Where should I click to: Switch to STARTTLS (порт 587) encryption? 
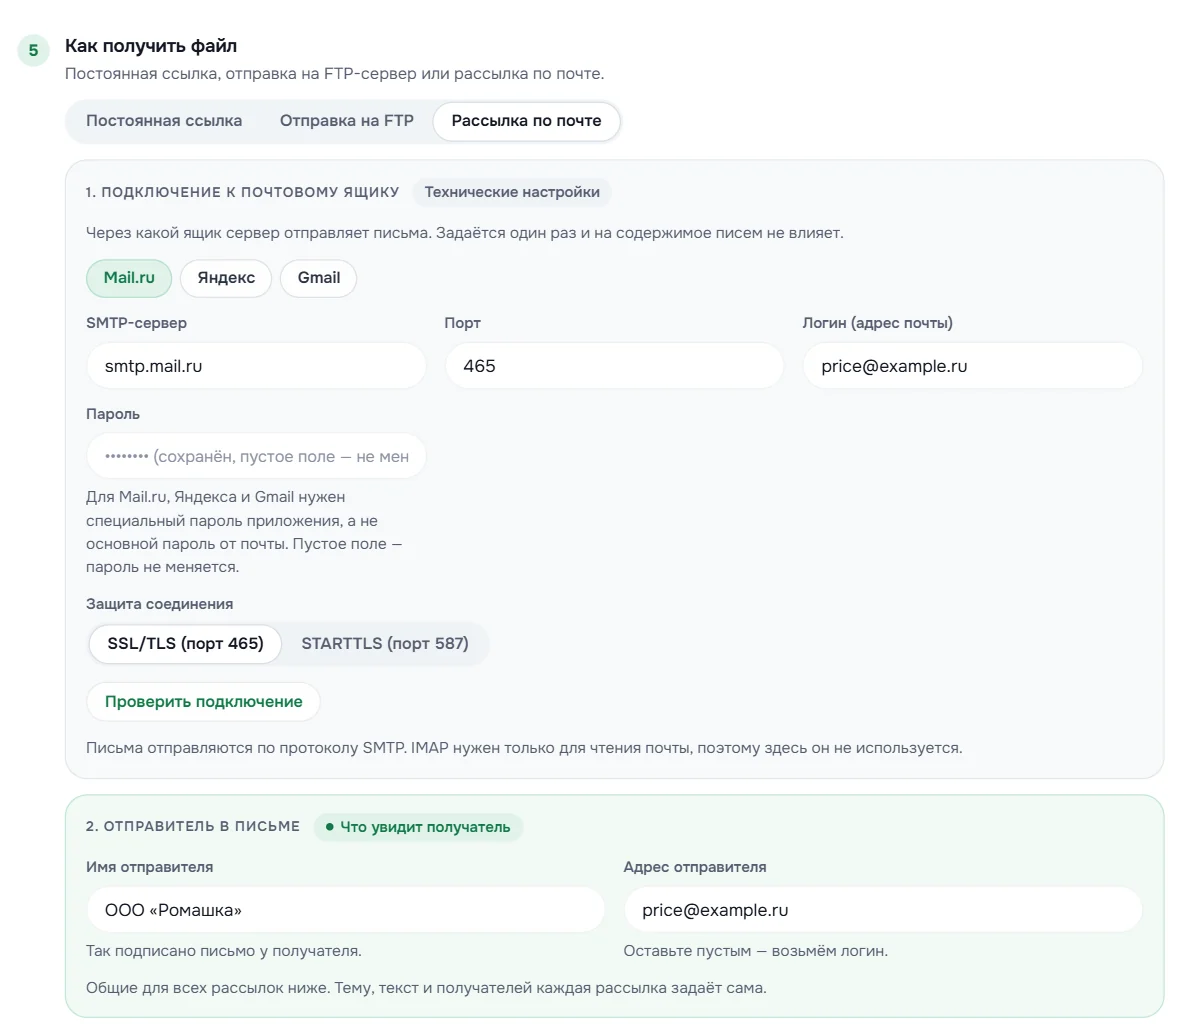click(385, 643)
